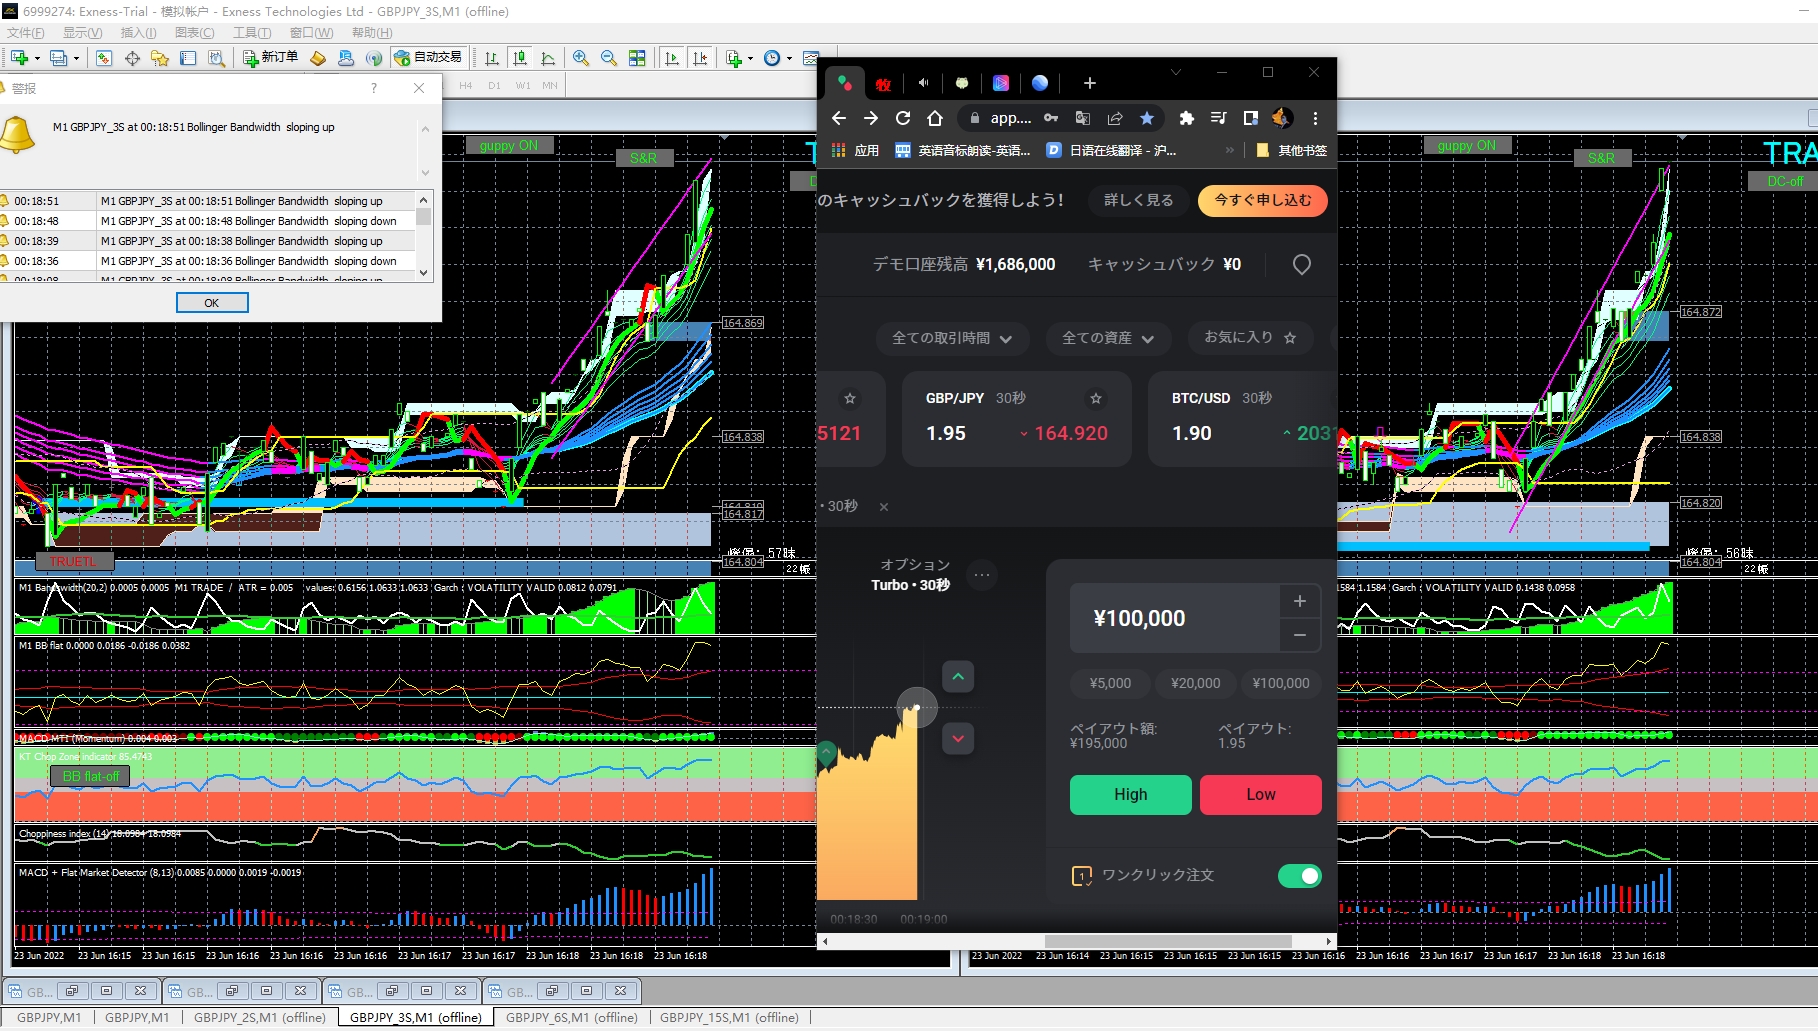This screenshot has width=1818, height=1031.
Task: Open the 图表(C) menu
Action: [x=194, y=33]
